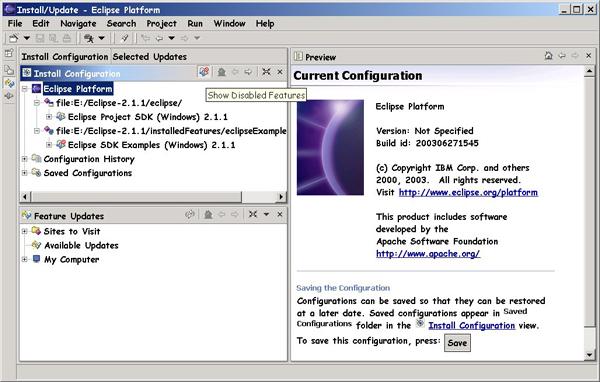Click Home icon in Feature Updates view
Viewport: 600px width, 382px height.
pyautogui.click(x=208, y=214)
